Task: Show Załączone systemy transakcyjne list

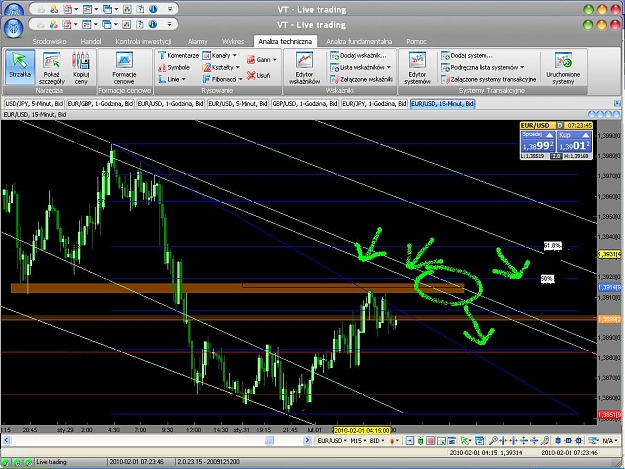Action: (489, 79)
